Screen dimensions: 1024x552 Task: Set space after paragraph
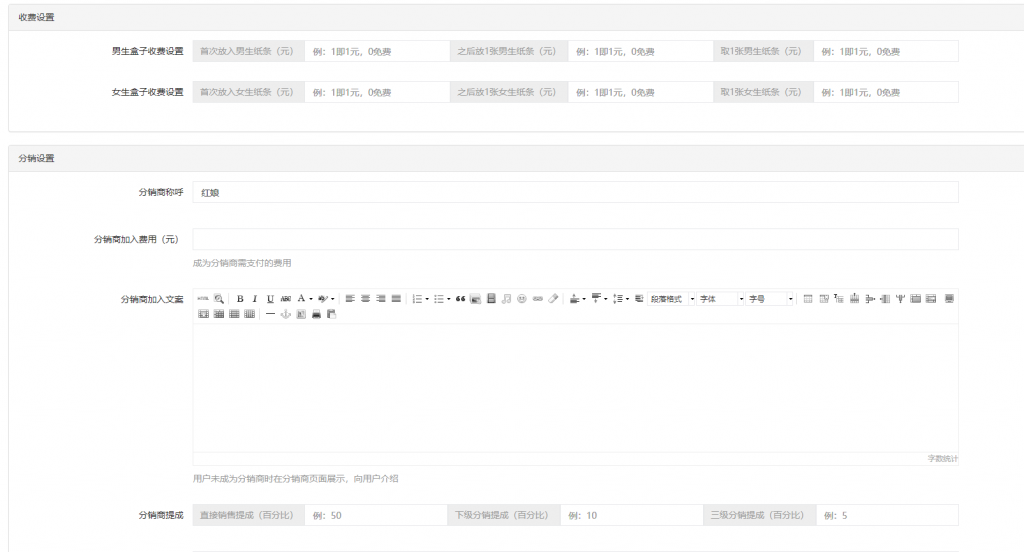(596, 299)
